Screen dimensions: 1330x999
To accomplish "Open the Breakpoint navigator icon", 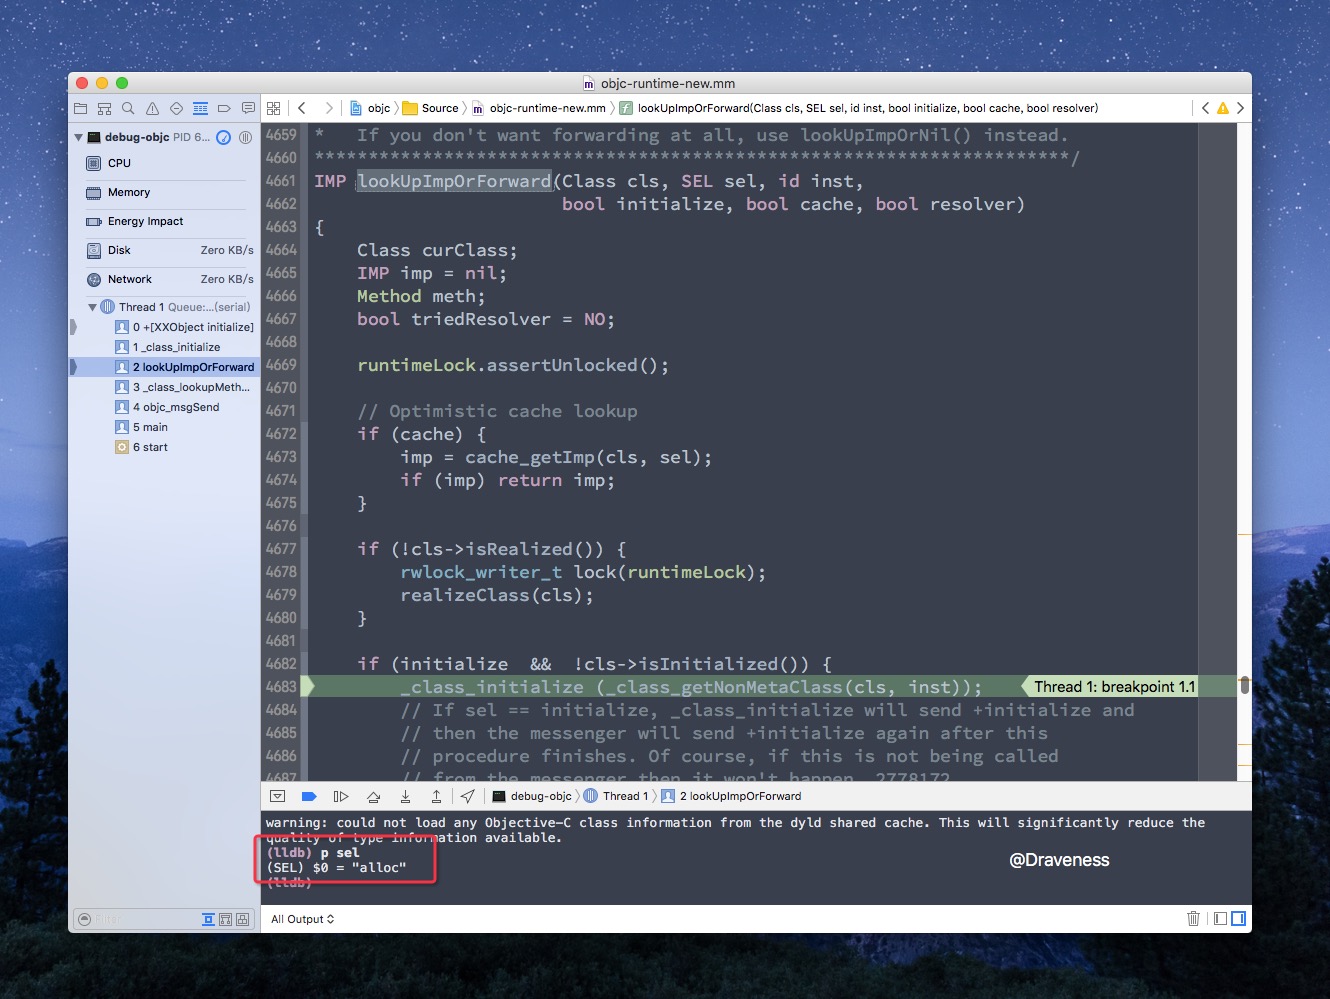I will (x=224, y=108).
